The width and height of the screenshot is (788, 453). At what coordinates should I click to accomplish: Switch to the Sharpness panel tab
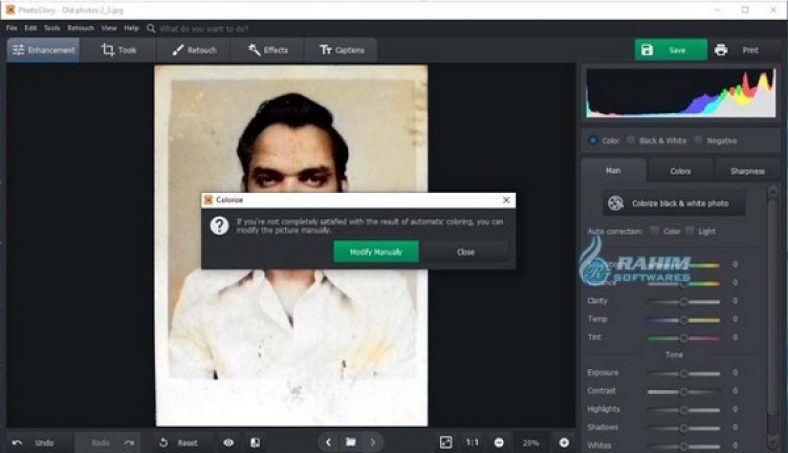tap(747, 171)
